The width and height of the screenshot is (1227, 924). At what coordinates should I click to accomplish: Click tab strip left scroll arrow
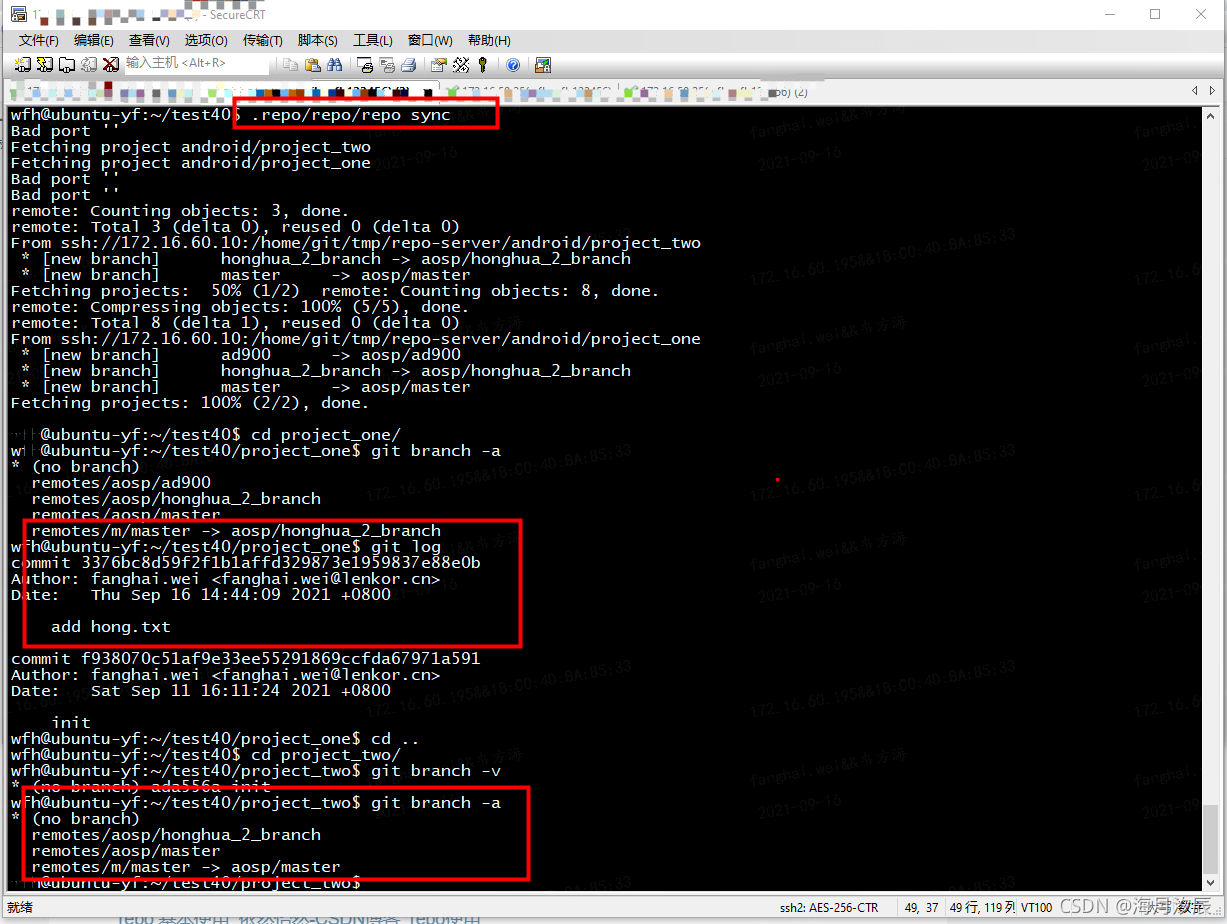coord(1196,92)
